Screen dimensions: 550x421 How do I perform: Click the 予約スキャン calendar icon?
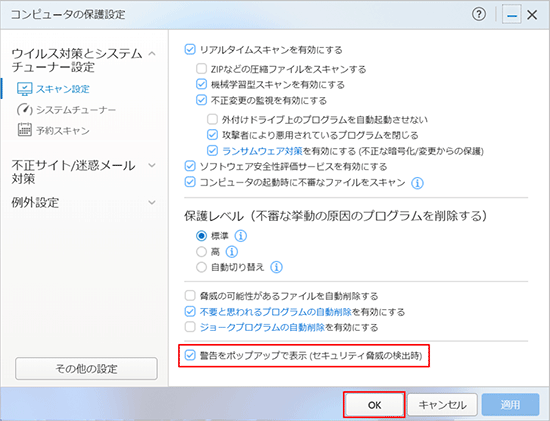(x=25, y=130)
